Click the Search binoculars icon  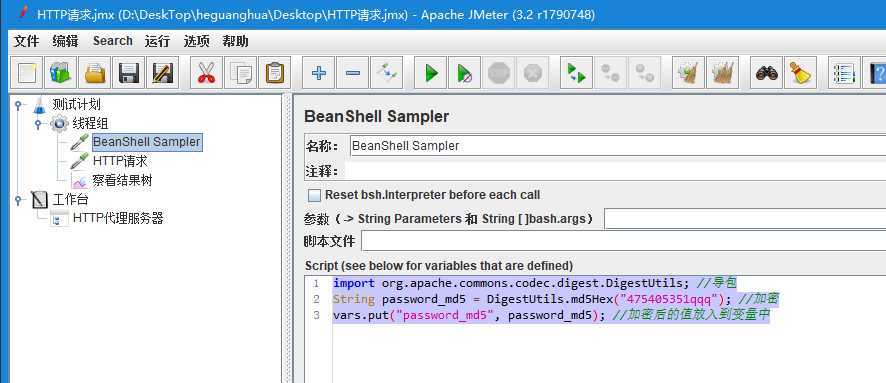(767, 73)
